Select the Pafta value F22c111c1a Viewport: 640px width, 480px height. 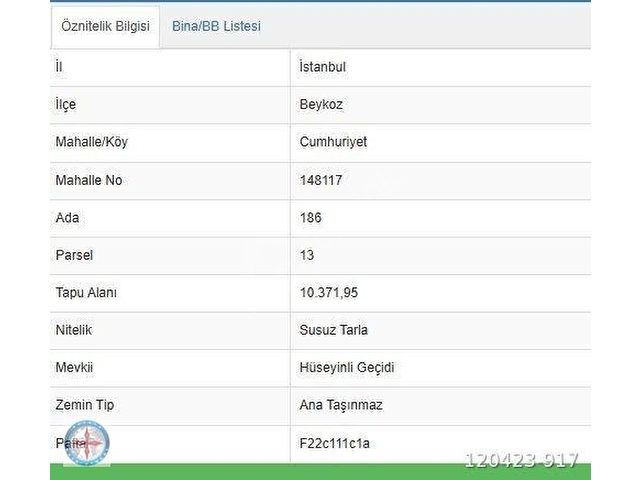click(335, 443)
